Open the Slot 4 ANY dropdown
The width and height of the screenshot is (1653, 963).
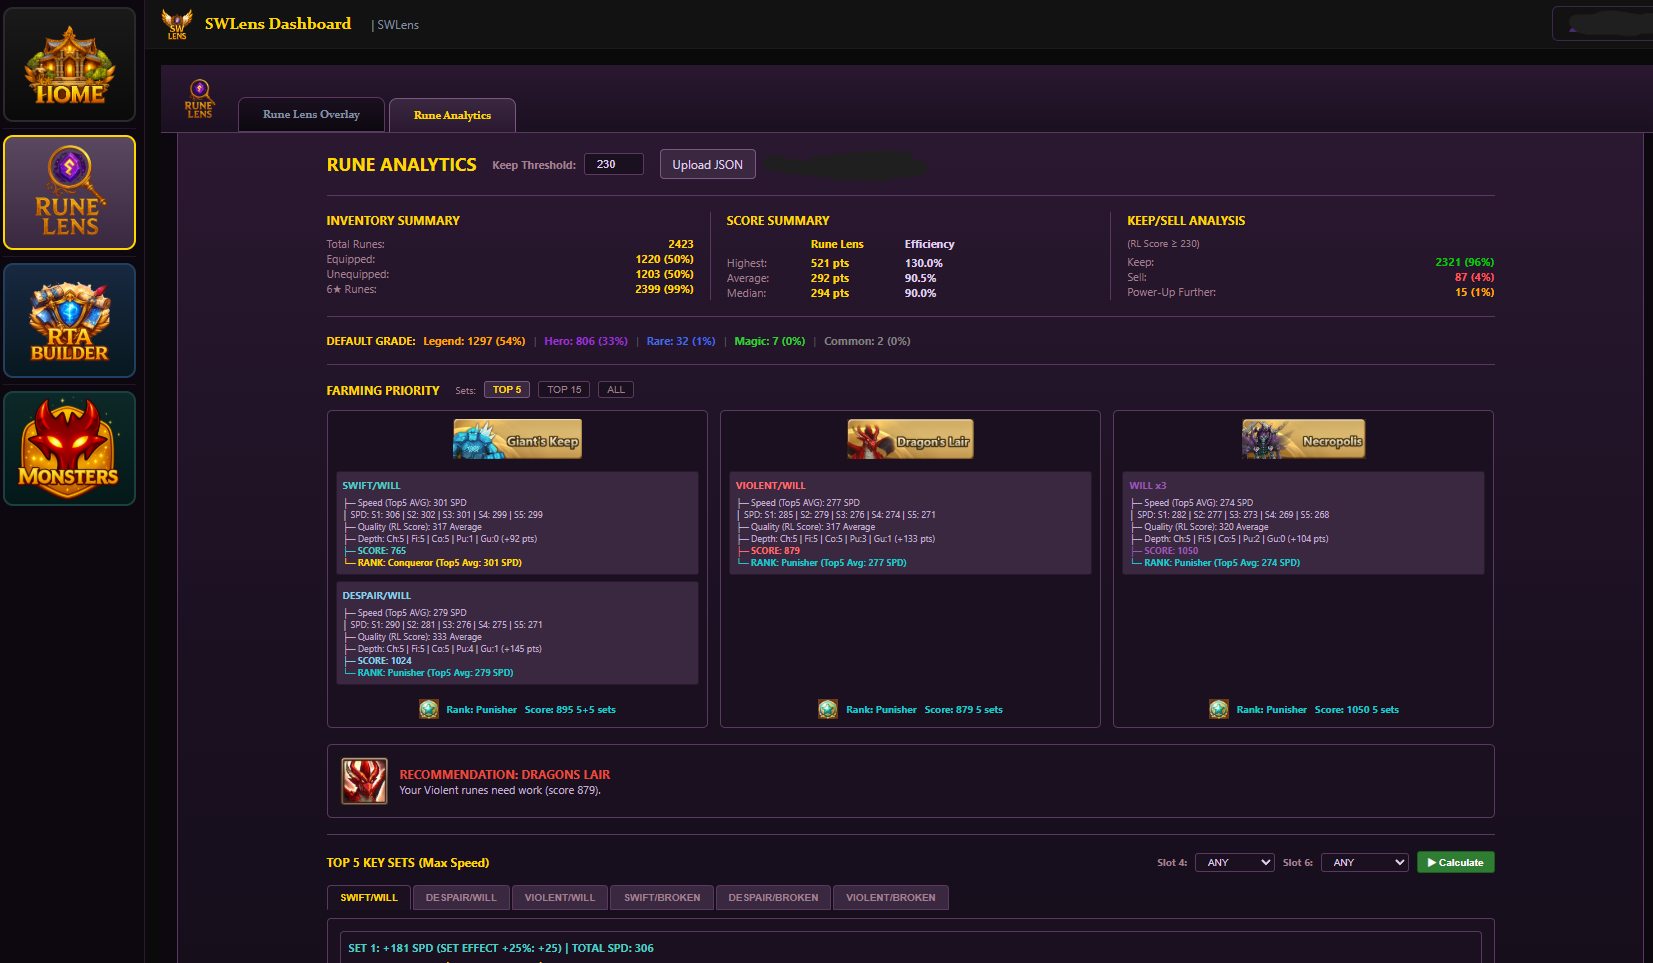[x=1234, y=862]
